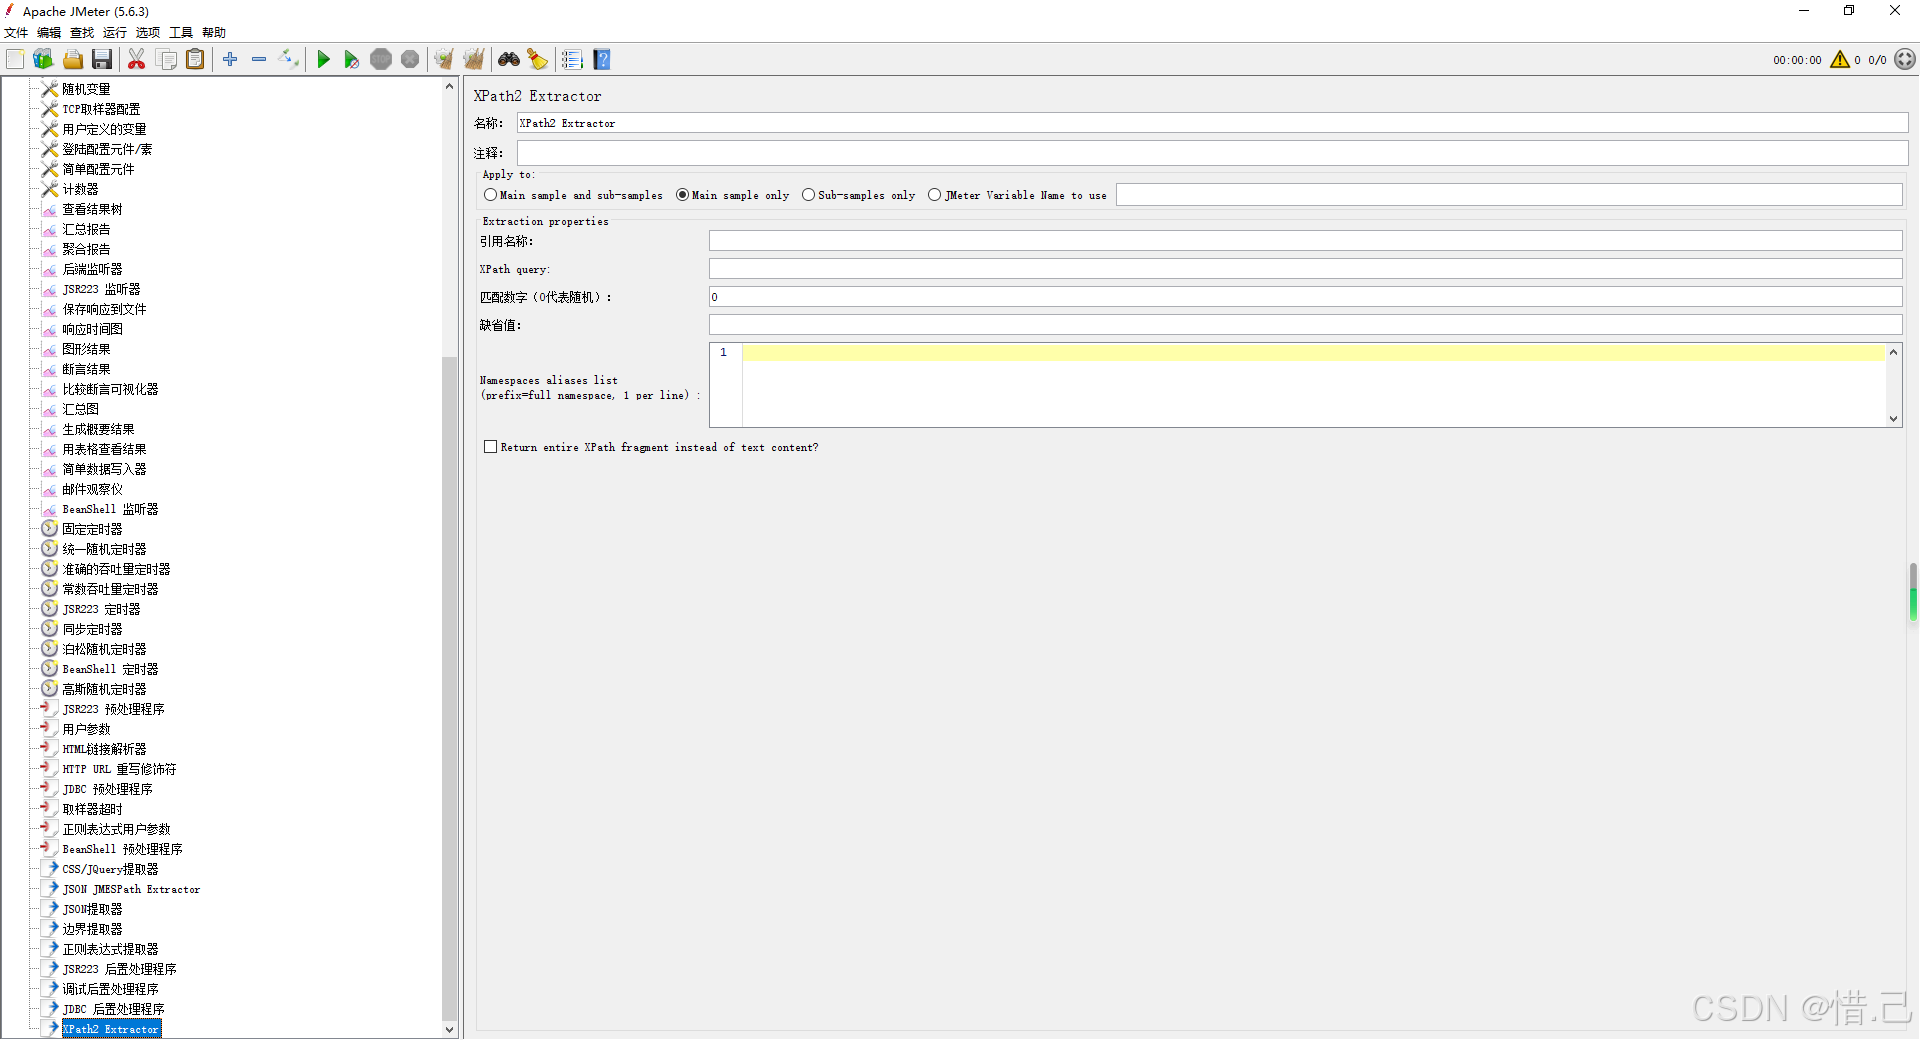Click the blue plus Expand All icon
The width and height of the screenshot is (1920, 1040).
230,60
